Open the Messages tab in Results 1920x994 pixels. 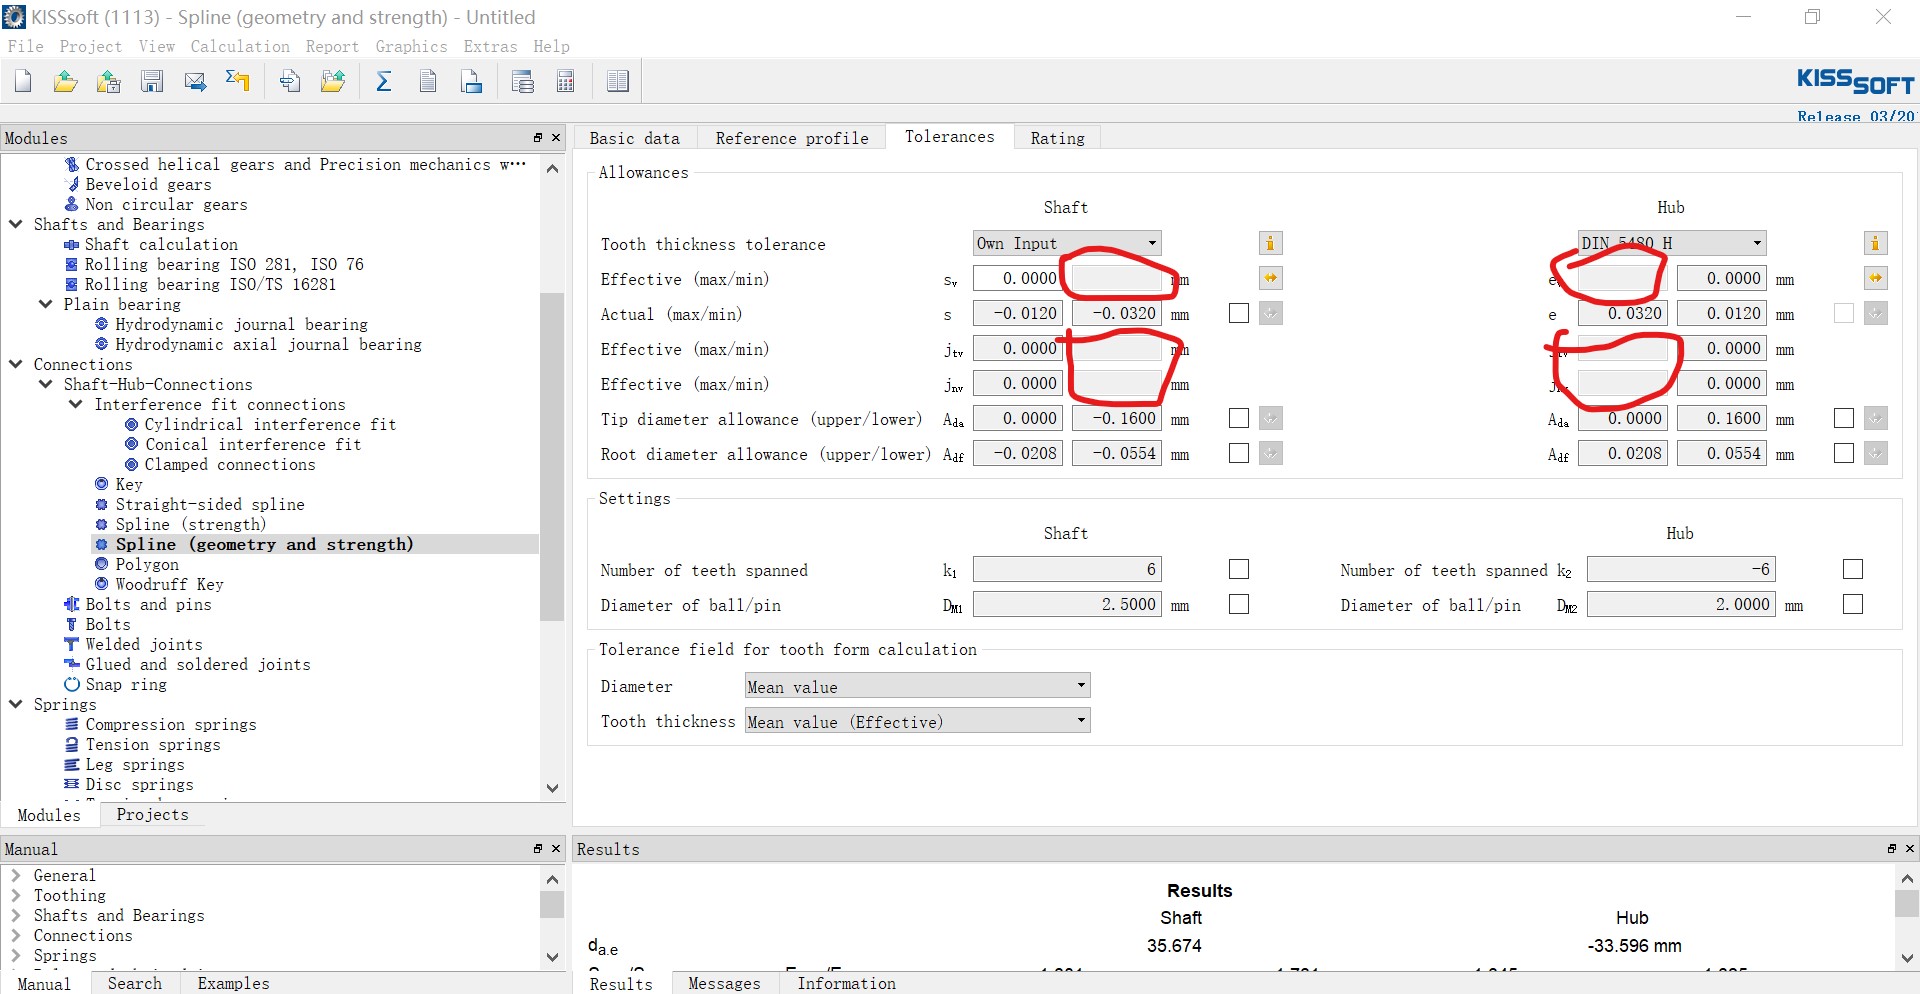(724, 983)
